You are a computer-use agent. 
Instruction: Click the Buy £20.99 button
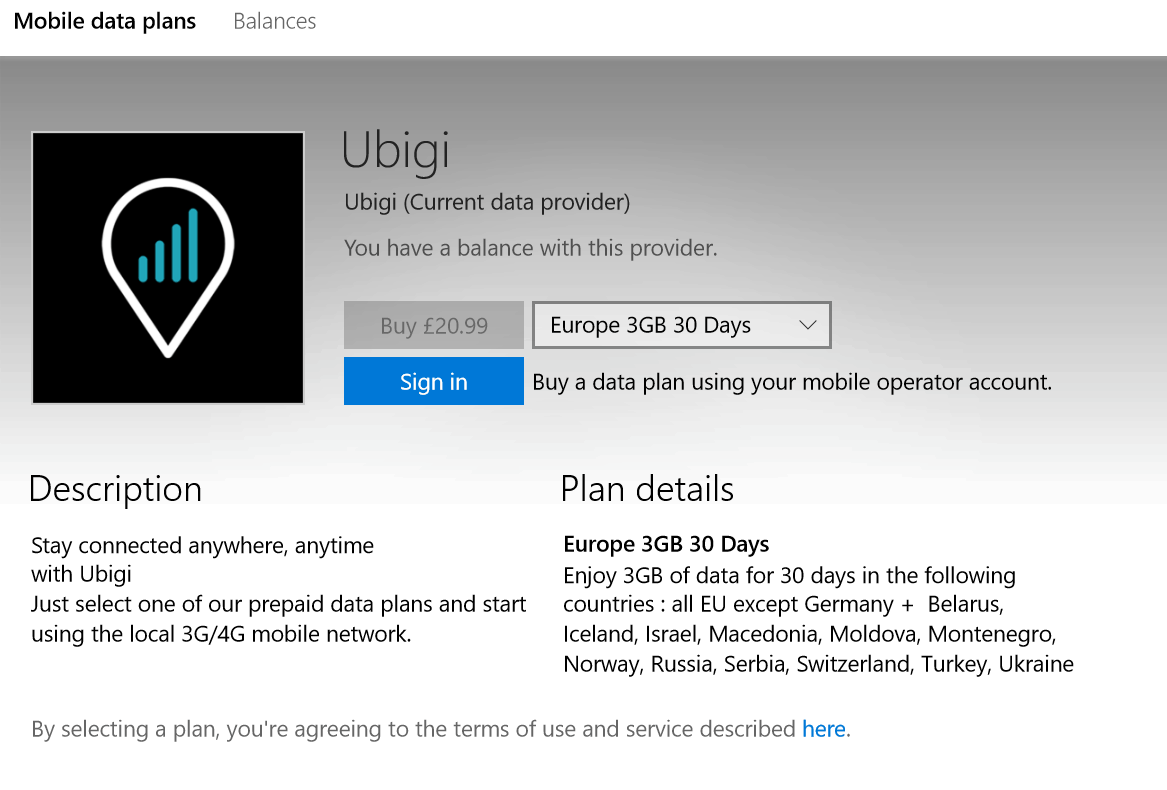pyautogui.click(x=434, y=325)
